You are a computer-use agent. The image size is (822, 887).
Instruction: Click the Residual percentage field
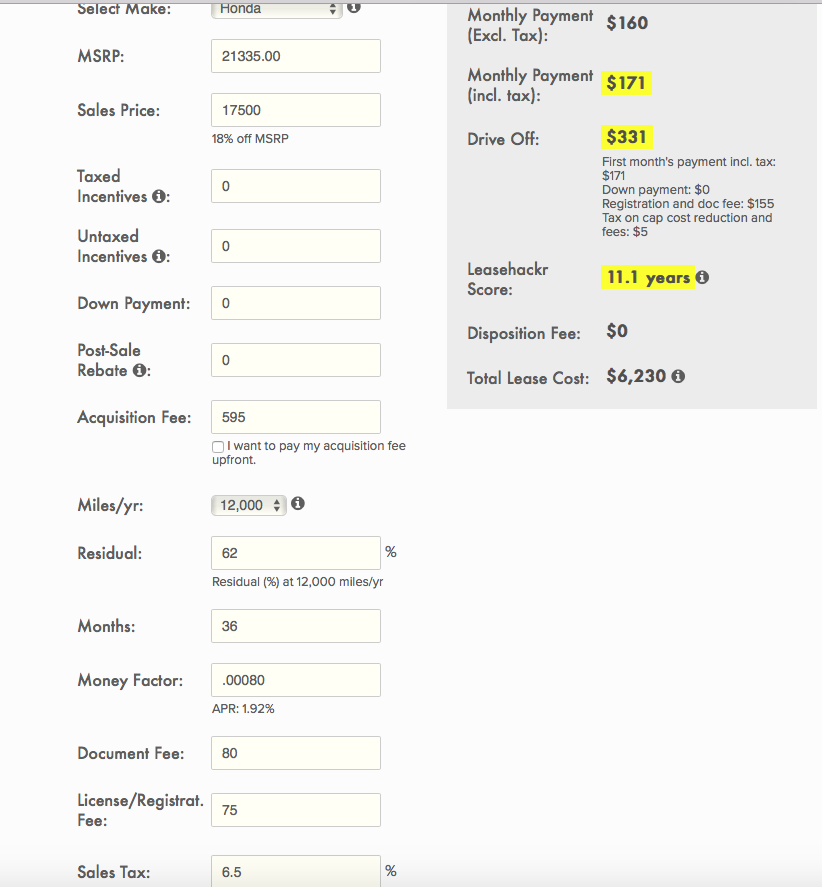tap(296, 553)
